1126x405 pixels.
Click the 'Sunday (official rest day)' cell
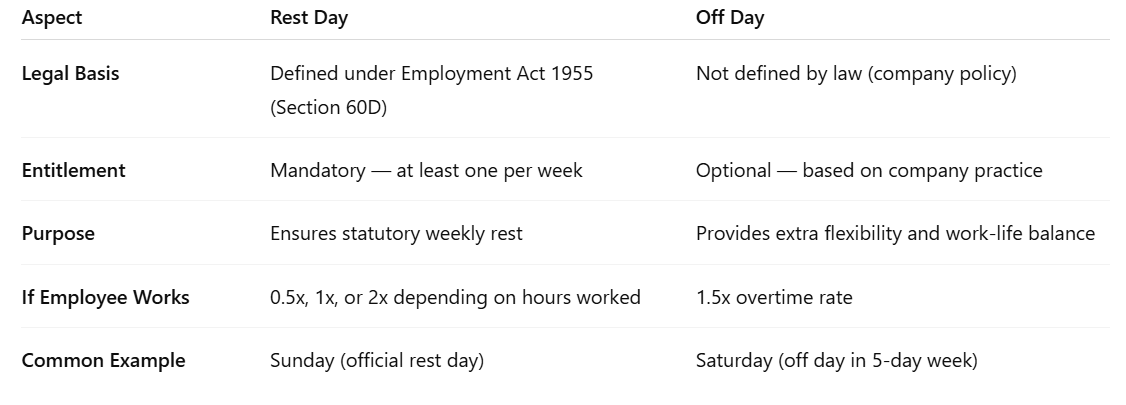(377, 360)
